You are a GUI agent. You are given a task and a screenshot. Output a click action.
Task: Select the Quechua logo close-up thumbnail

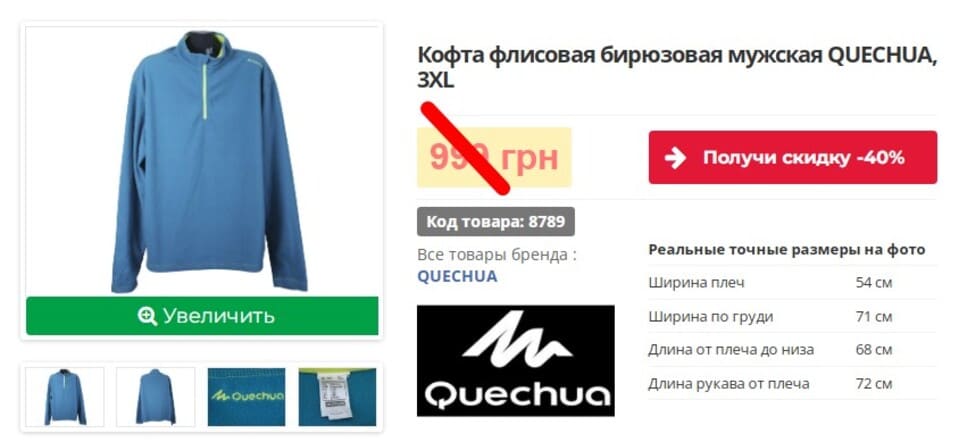point(246,397)
